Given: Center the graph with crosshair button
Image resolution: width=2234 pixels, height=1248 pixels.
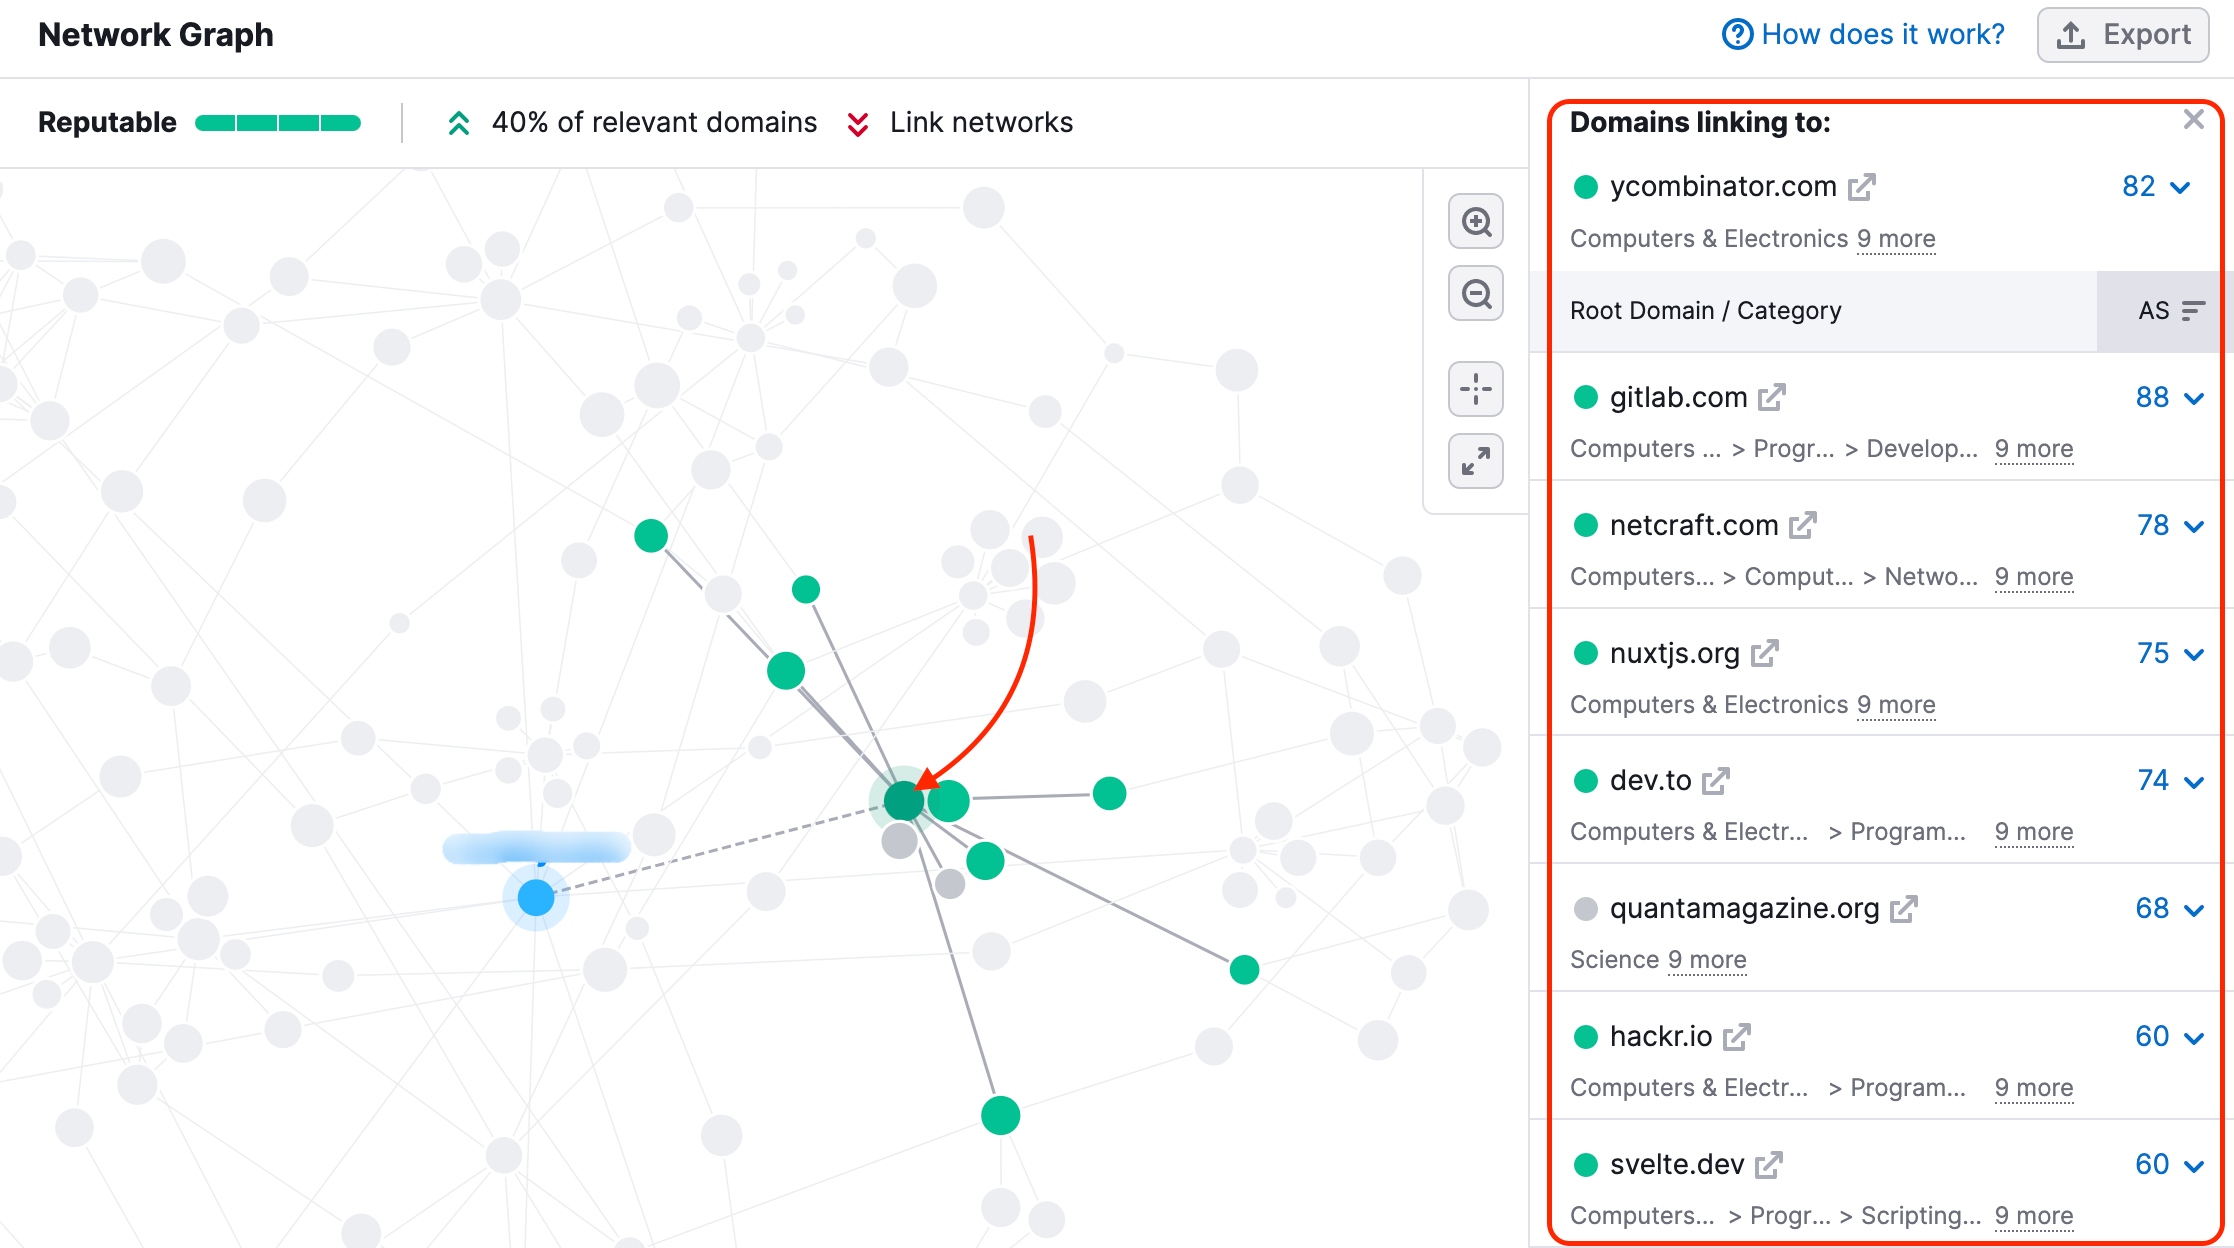Looking at the screenshot, I should (1476, 389).
